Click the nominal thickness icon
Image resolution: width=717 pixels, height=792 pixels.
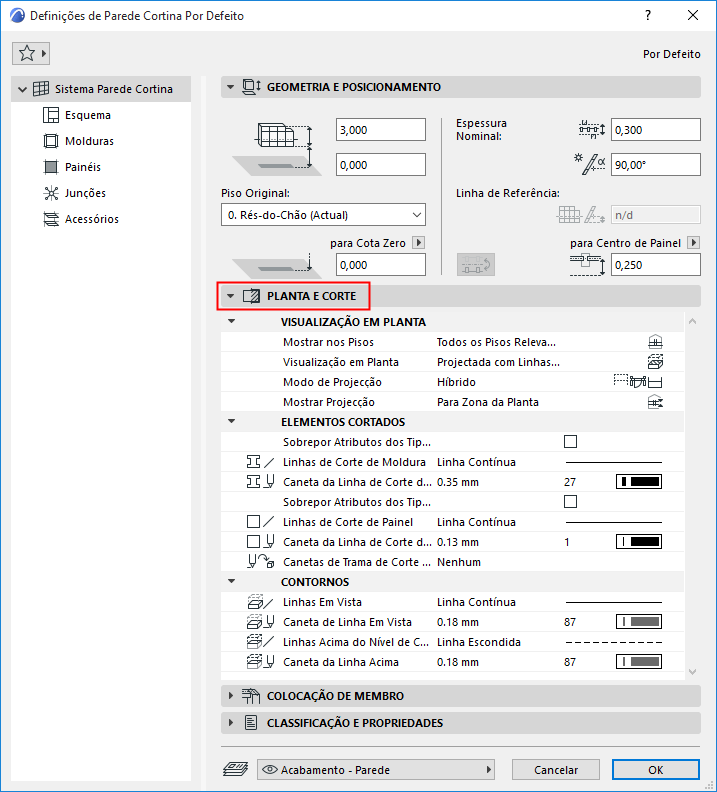(591, 130)
